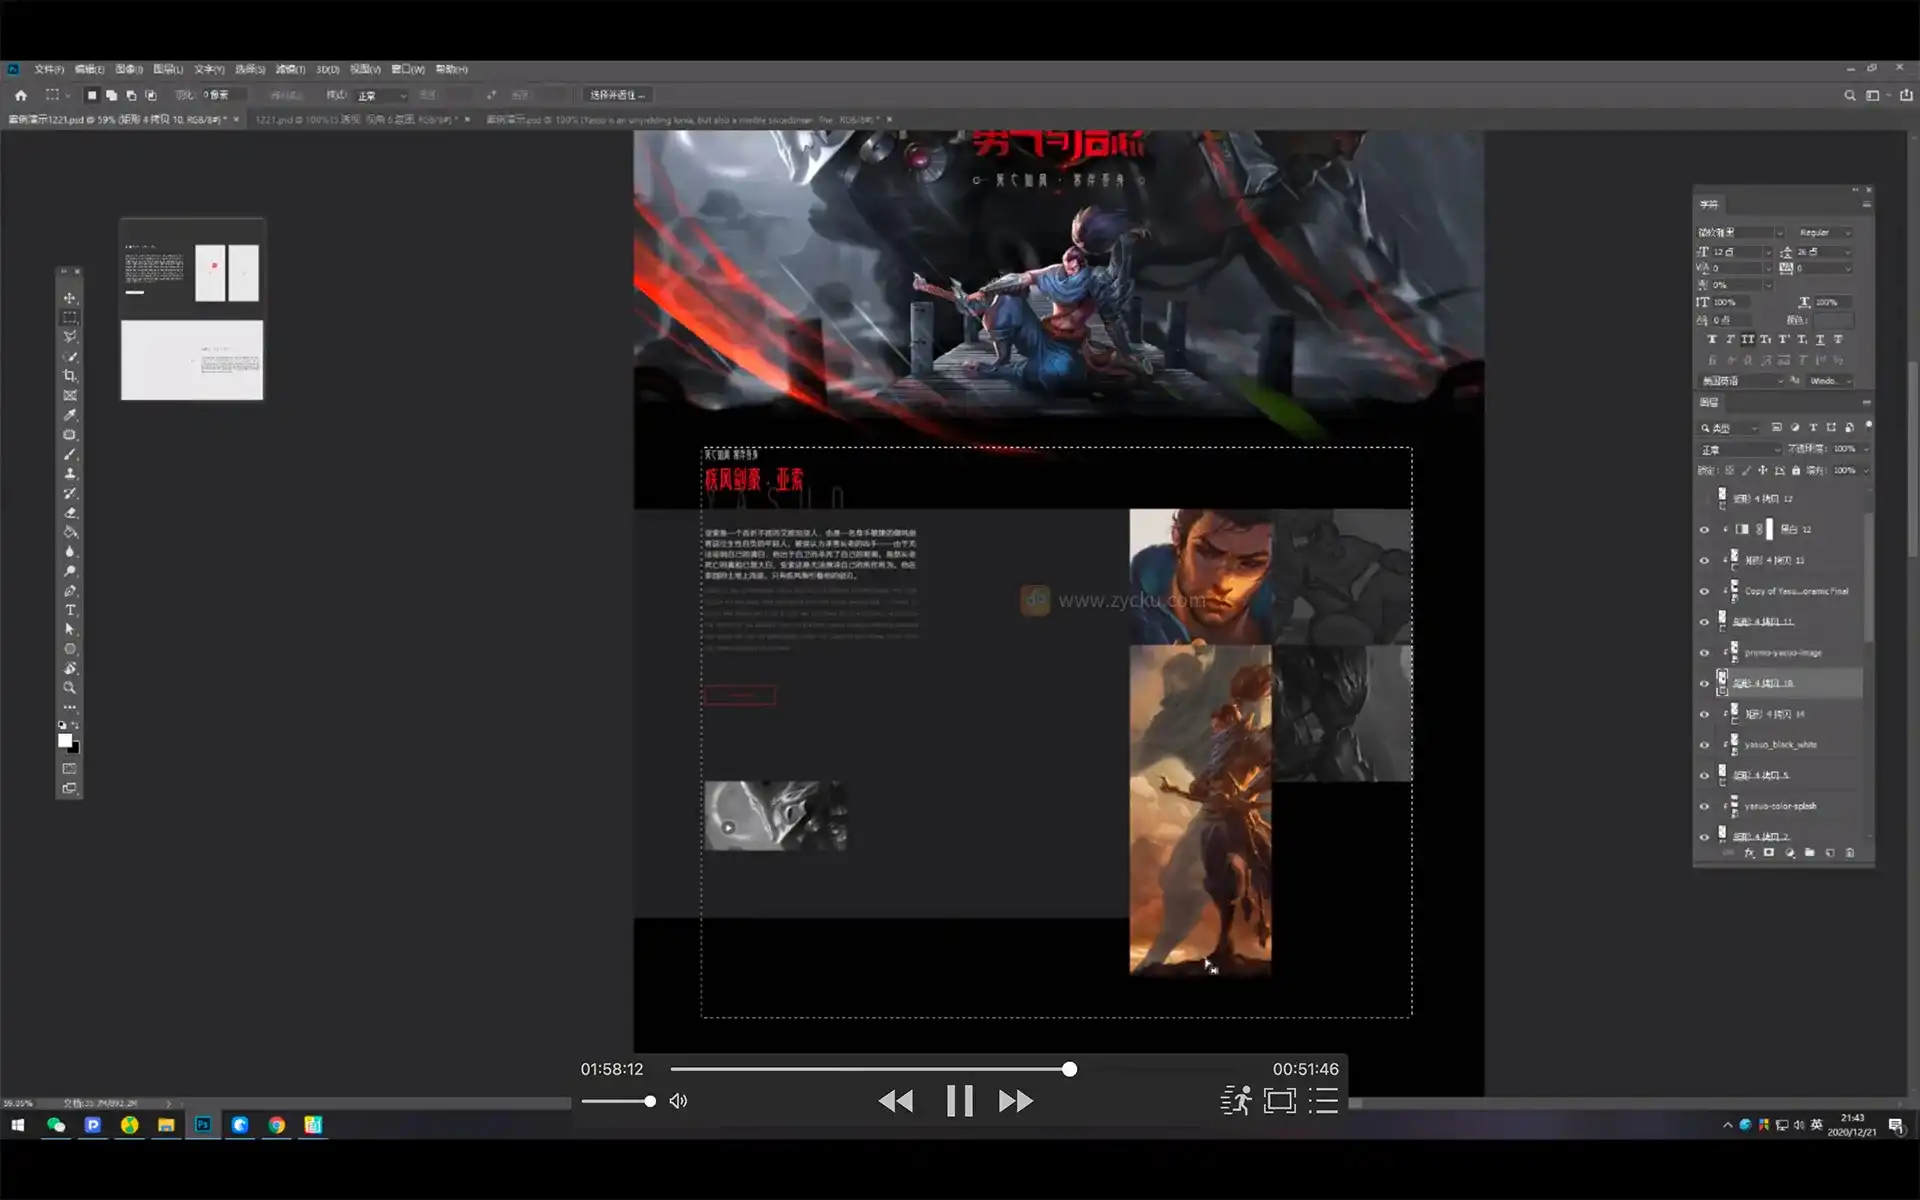Screen dimensions: 1920x1200
Task: Open the 3D menu
Action: pos(327,69)
